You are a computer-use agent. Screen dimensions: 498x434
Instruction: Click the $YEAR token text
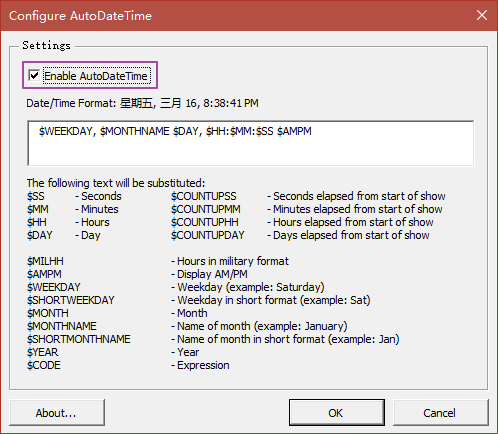(42, 352)
